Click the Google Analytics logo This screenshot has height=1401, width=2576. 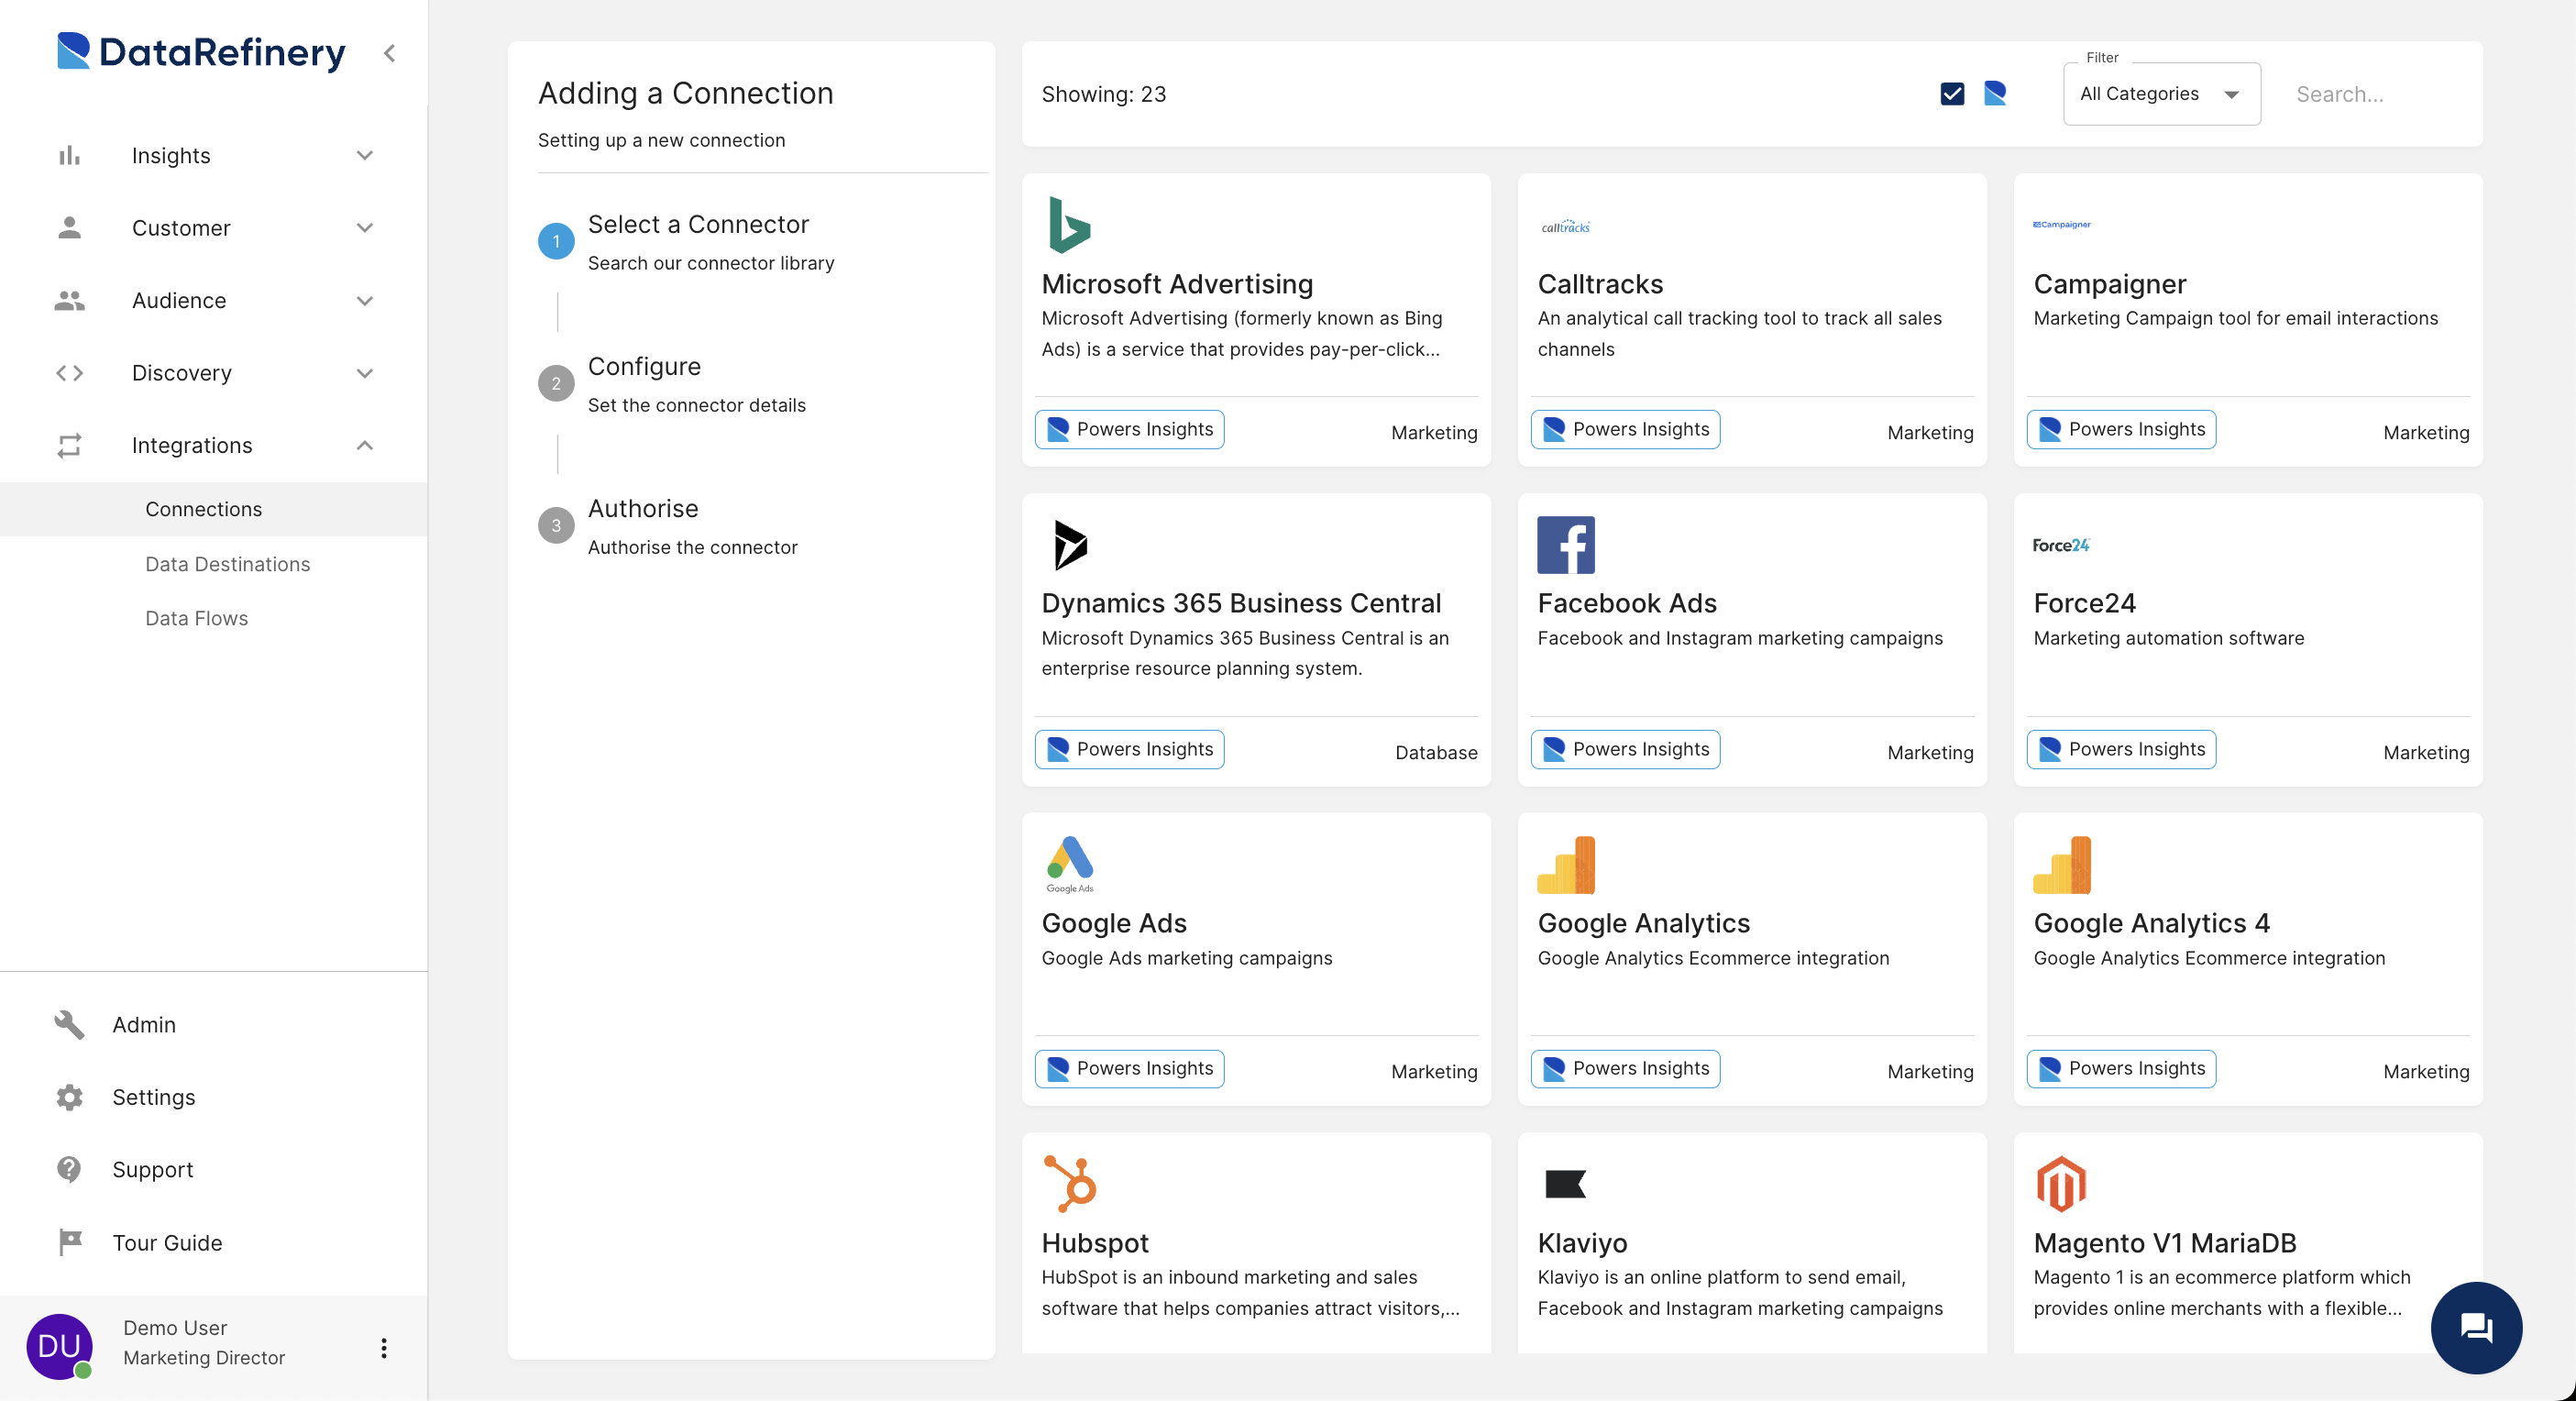[x=1565, y=864]
